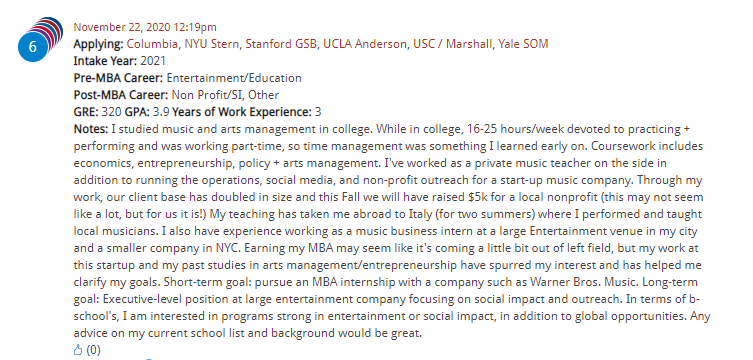Click the Years of Work Experience label
The image size is (753, 360).
click(242, 112)
